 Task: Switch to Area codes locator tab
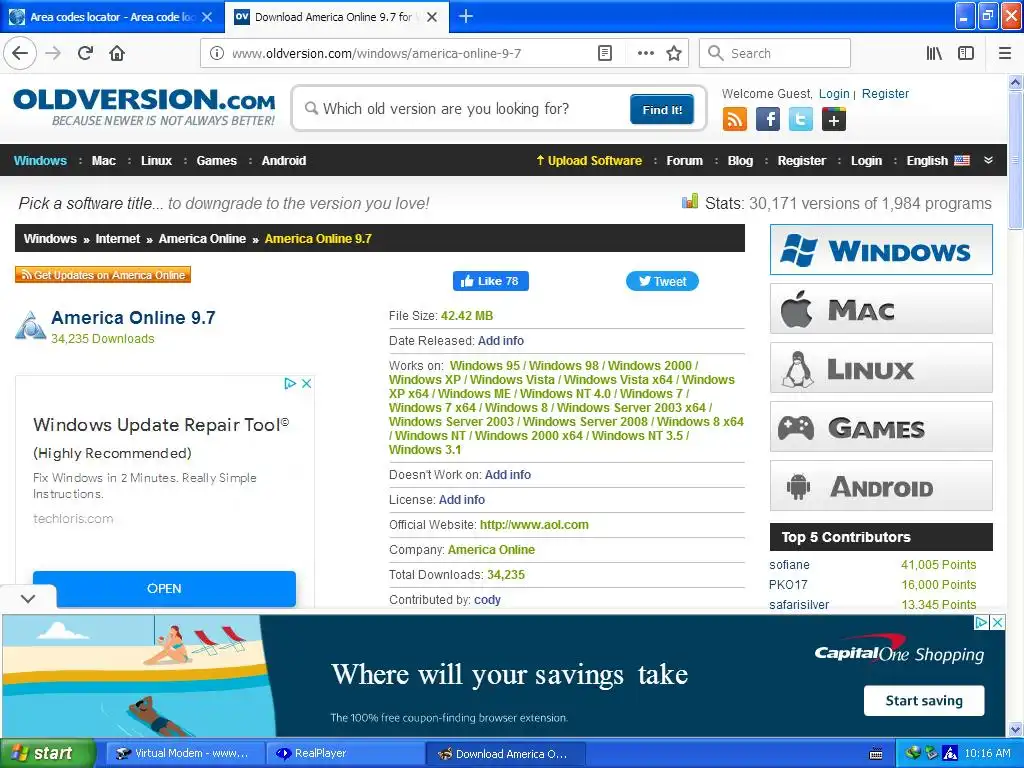[x=112, y=17]
